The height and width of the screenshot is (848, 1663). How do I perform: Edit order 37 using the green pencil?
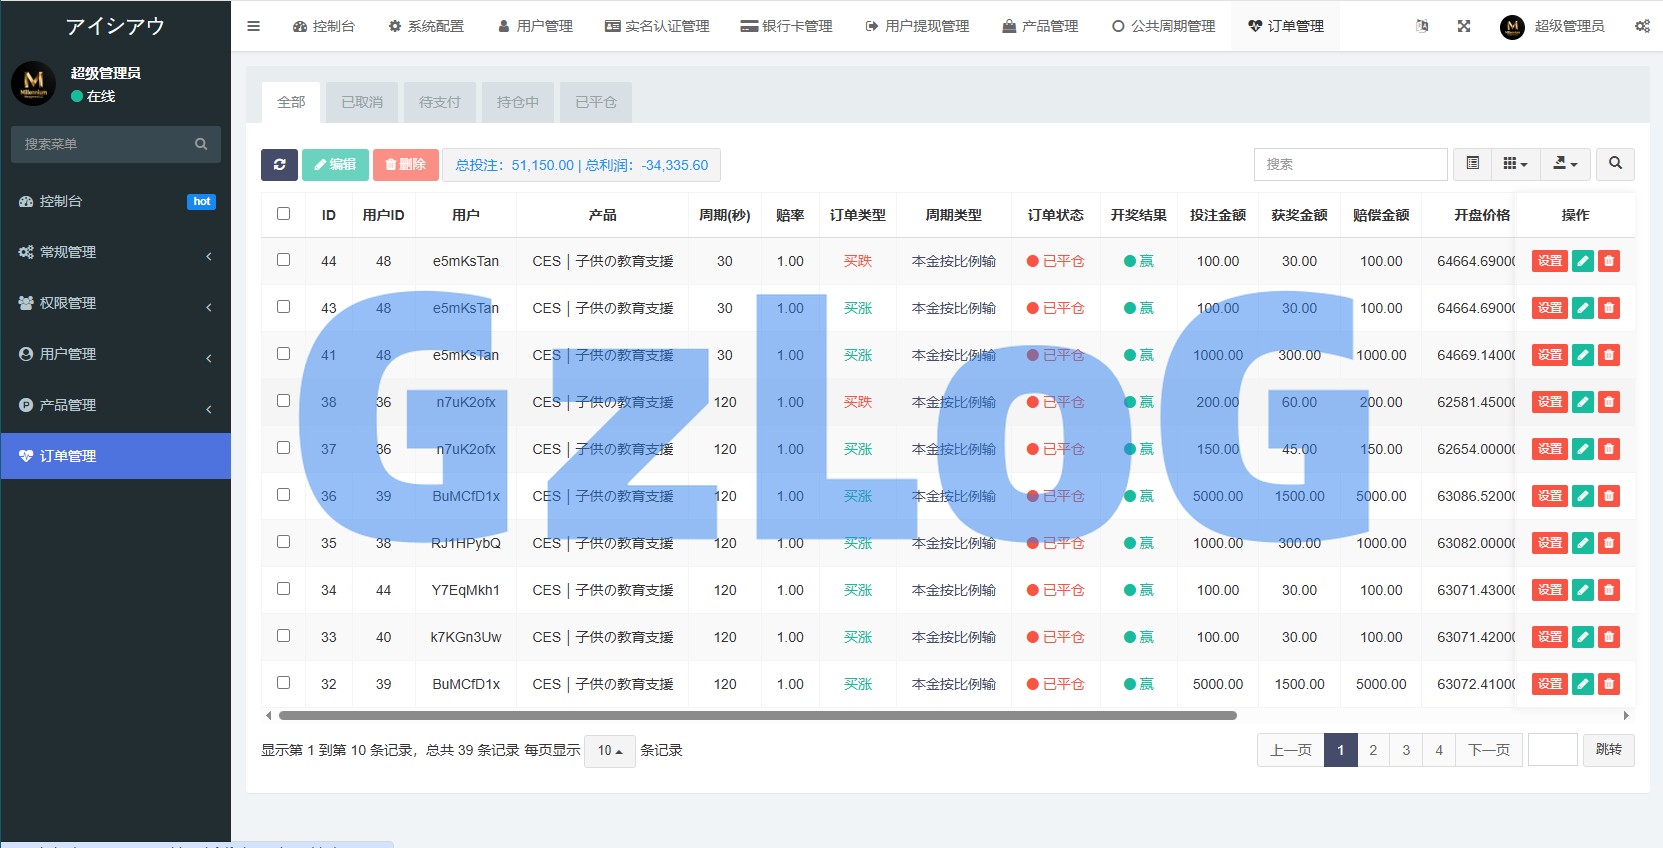1583,449
